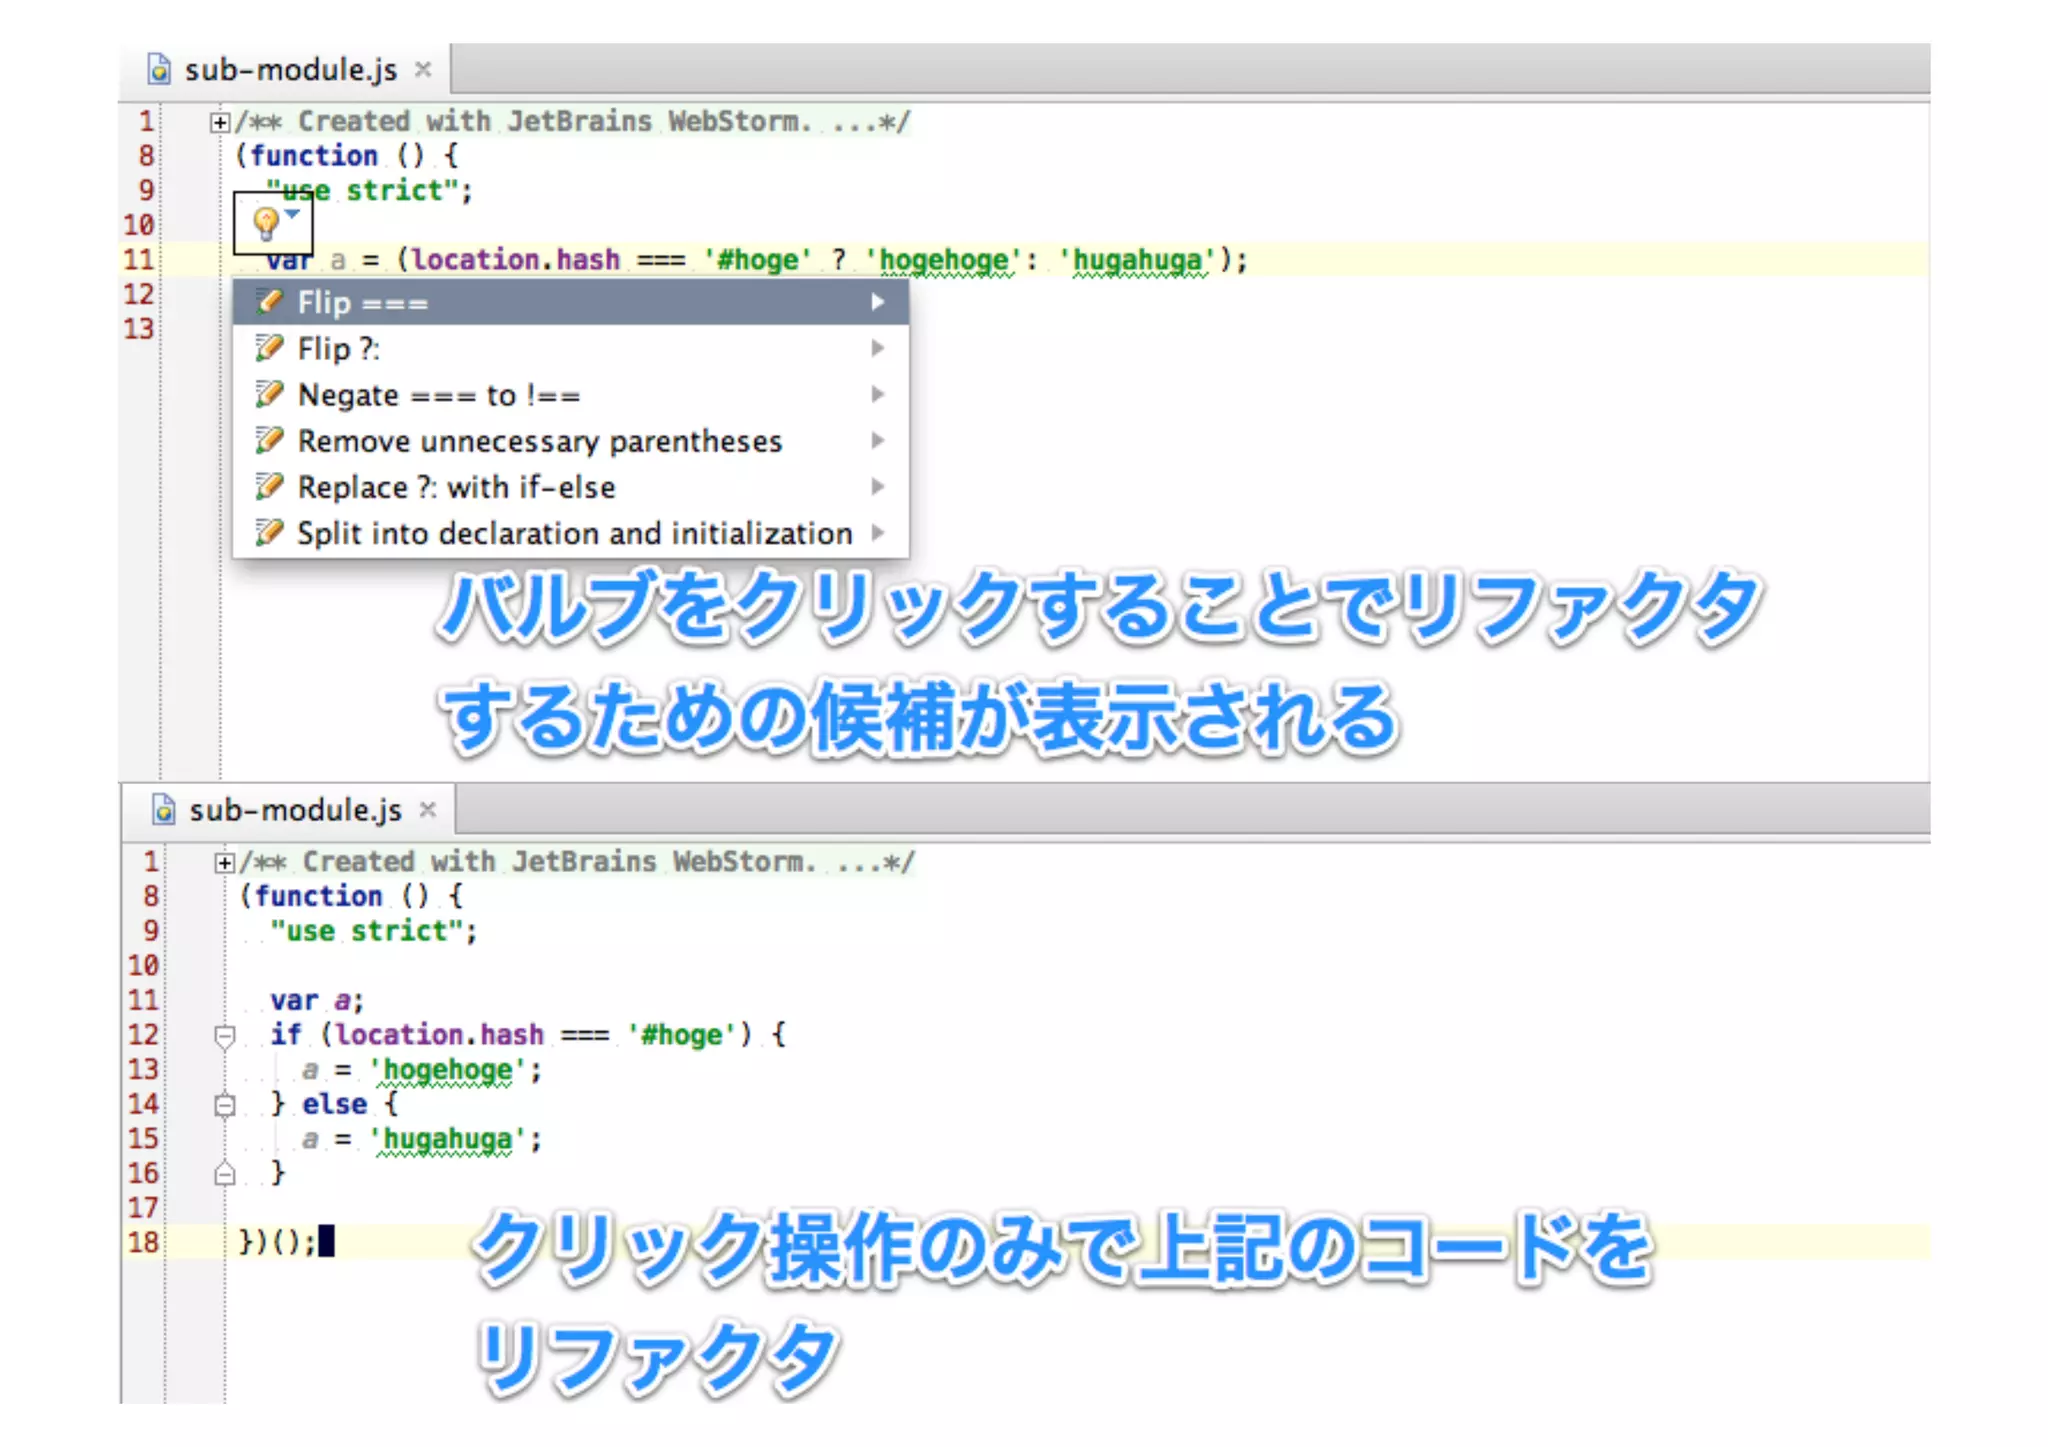2048x1447 pixels.
Task: Click the pencil icon beside Flip ?:
Action: 269,348
